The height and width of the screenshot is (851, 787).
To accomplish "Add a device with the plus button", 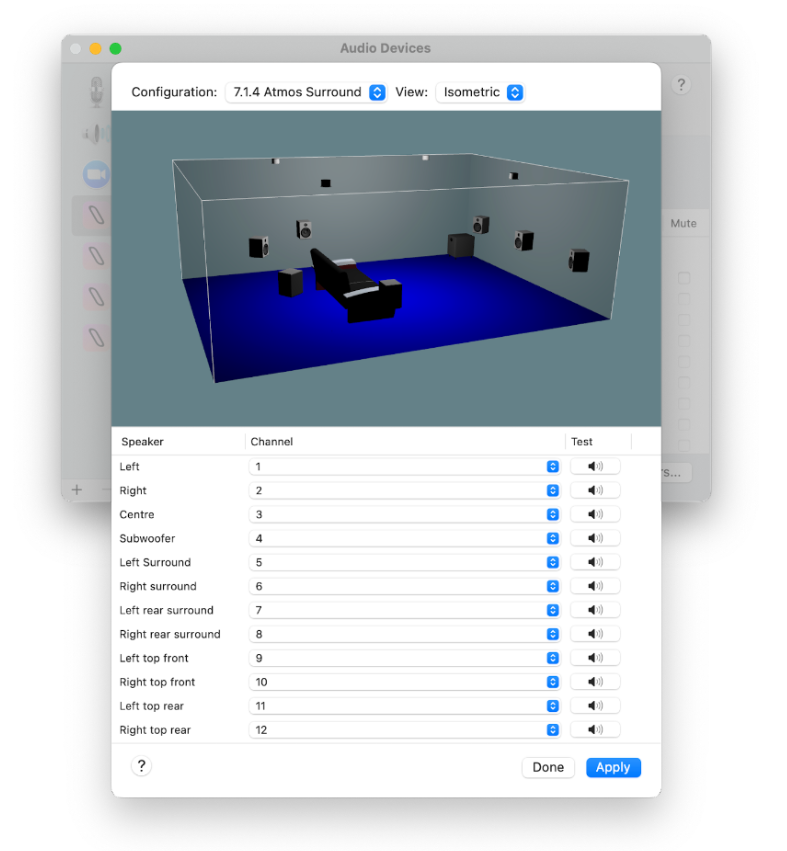I will tap(77, 490).
